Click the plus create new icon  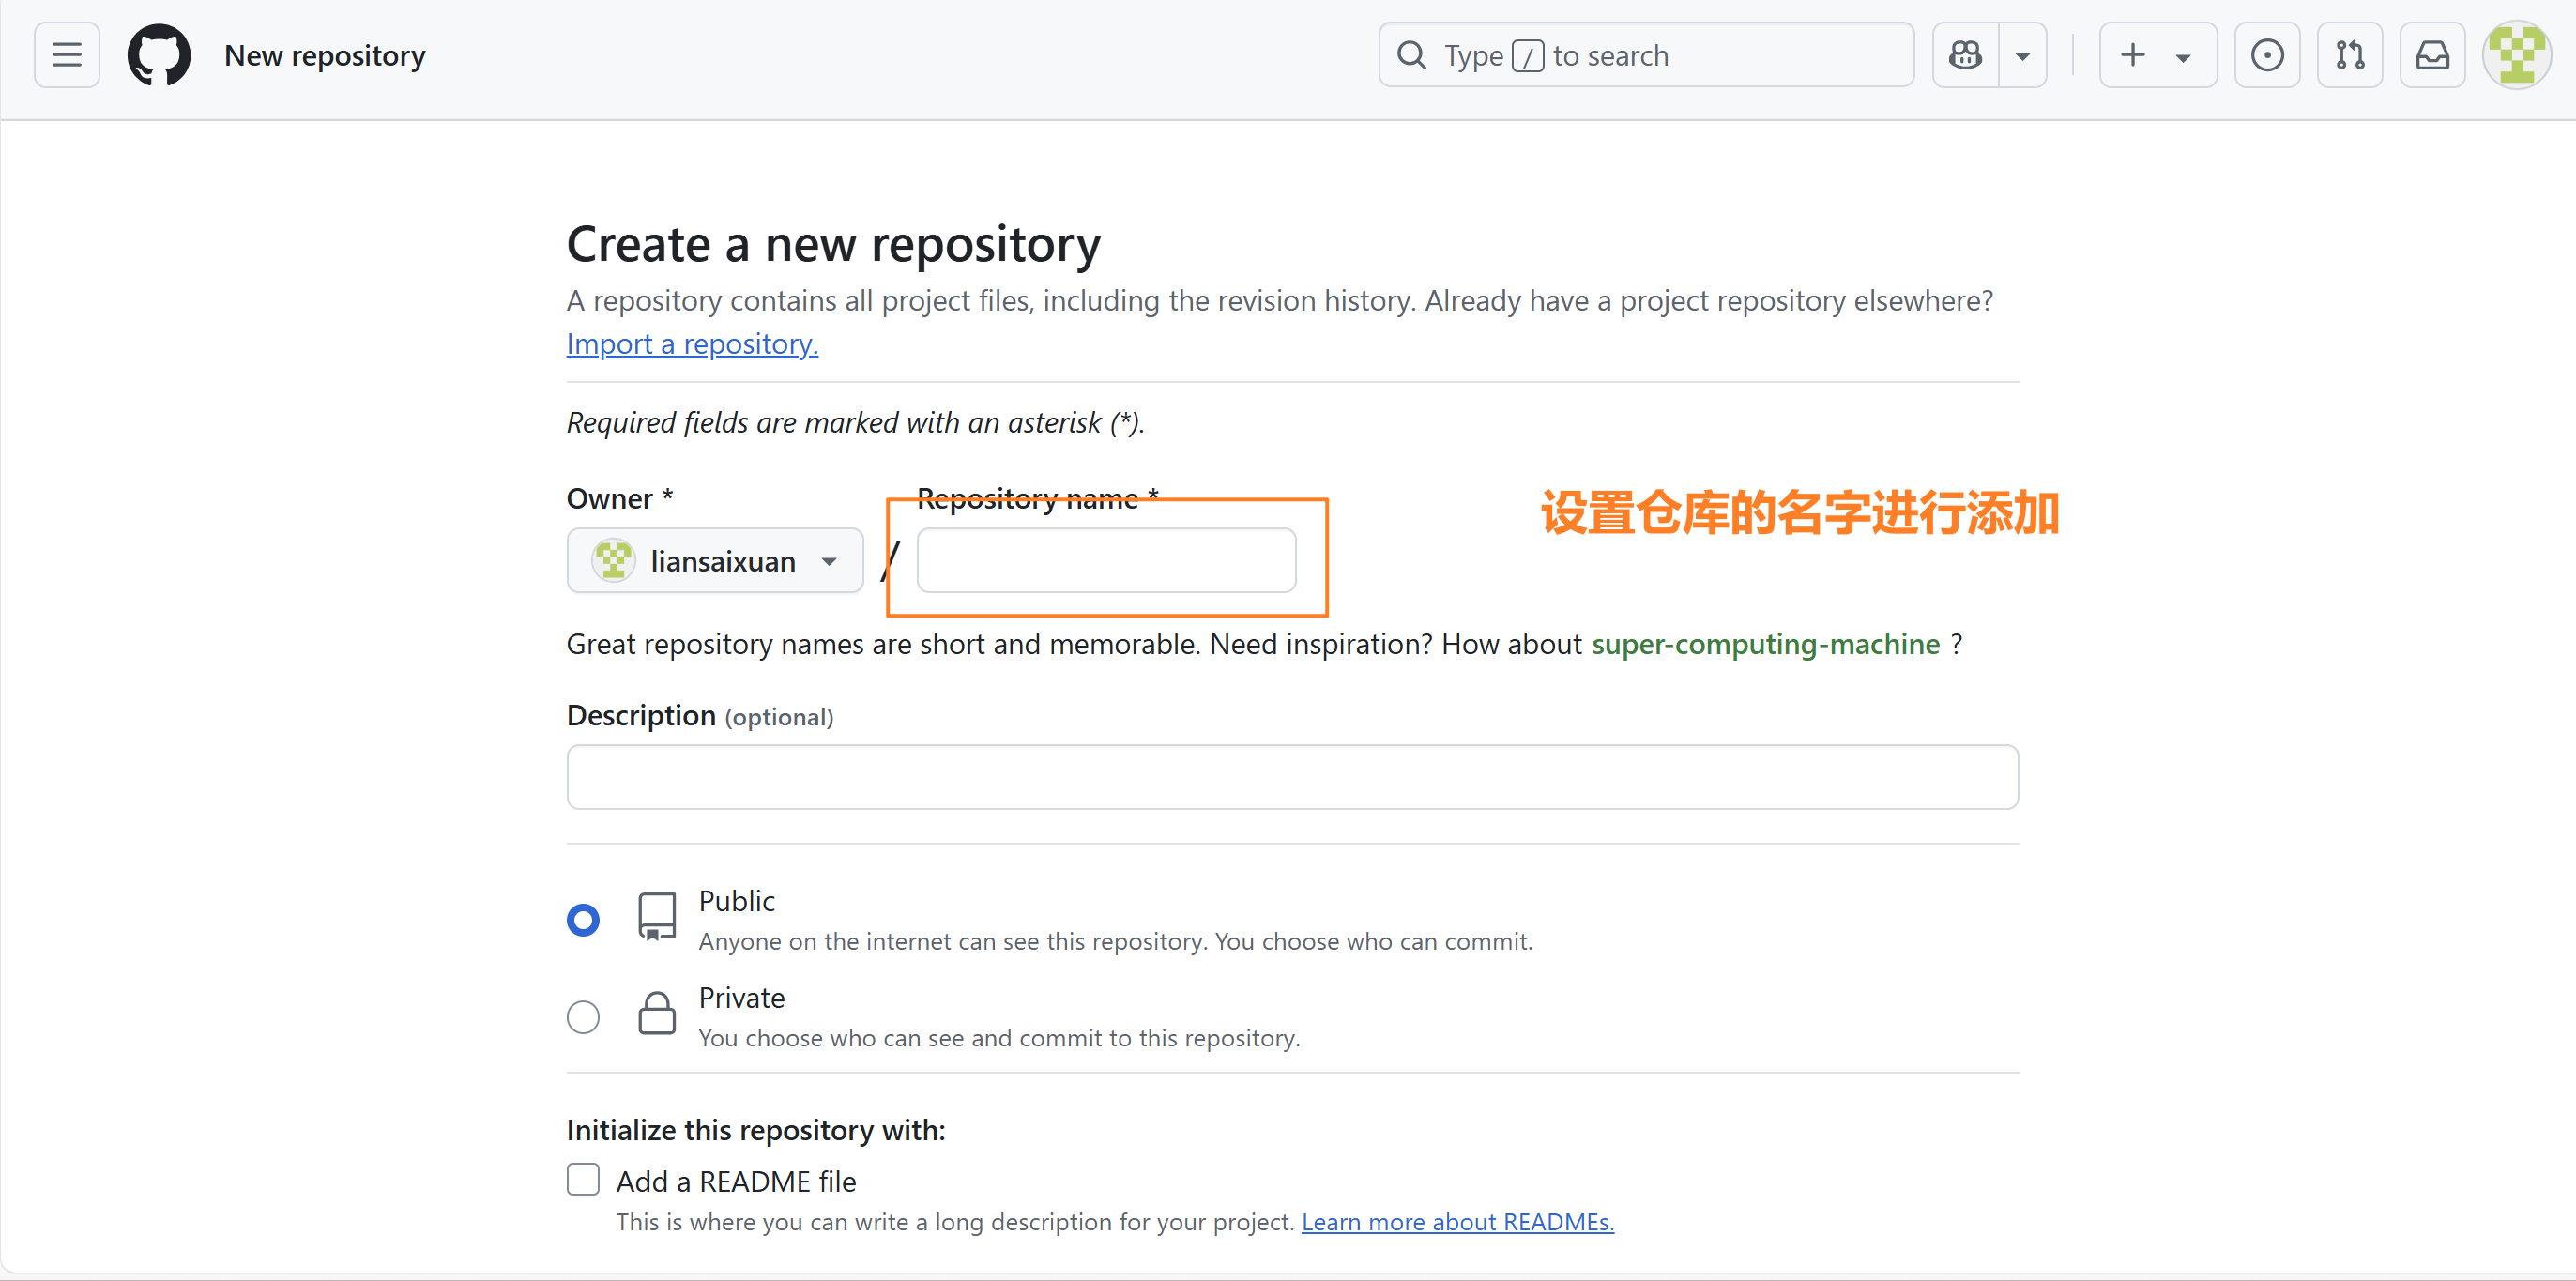(2132, 55)
